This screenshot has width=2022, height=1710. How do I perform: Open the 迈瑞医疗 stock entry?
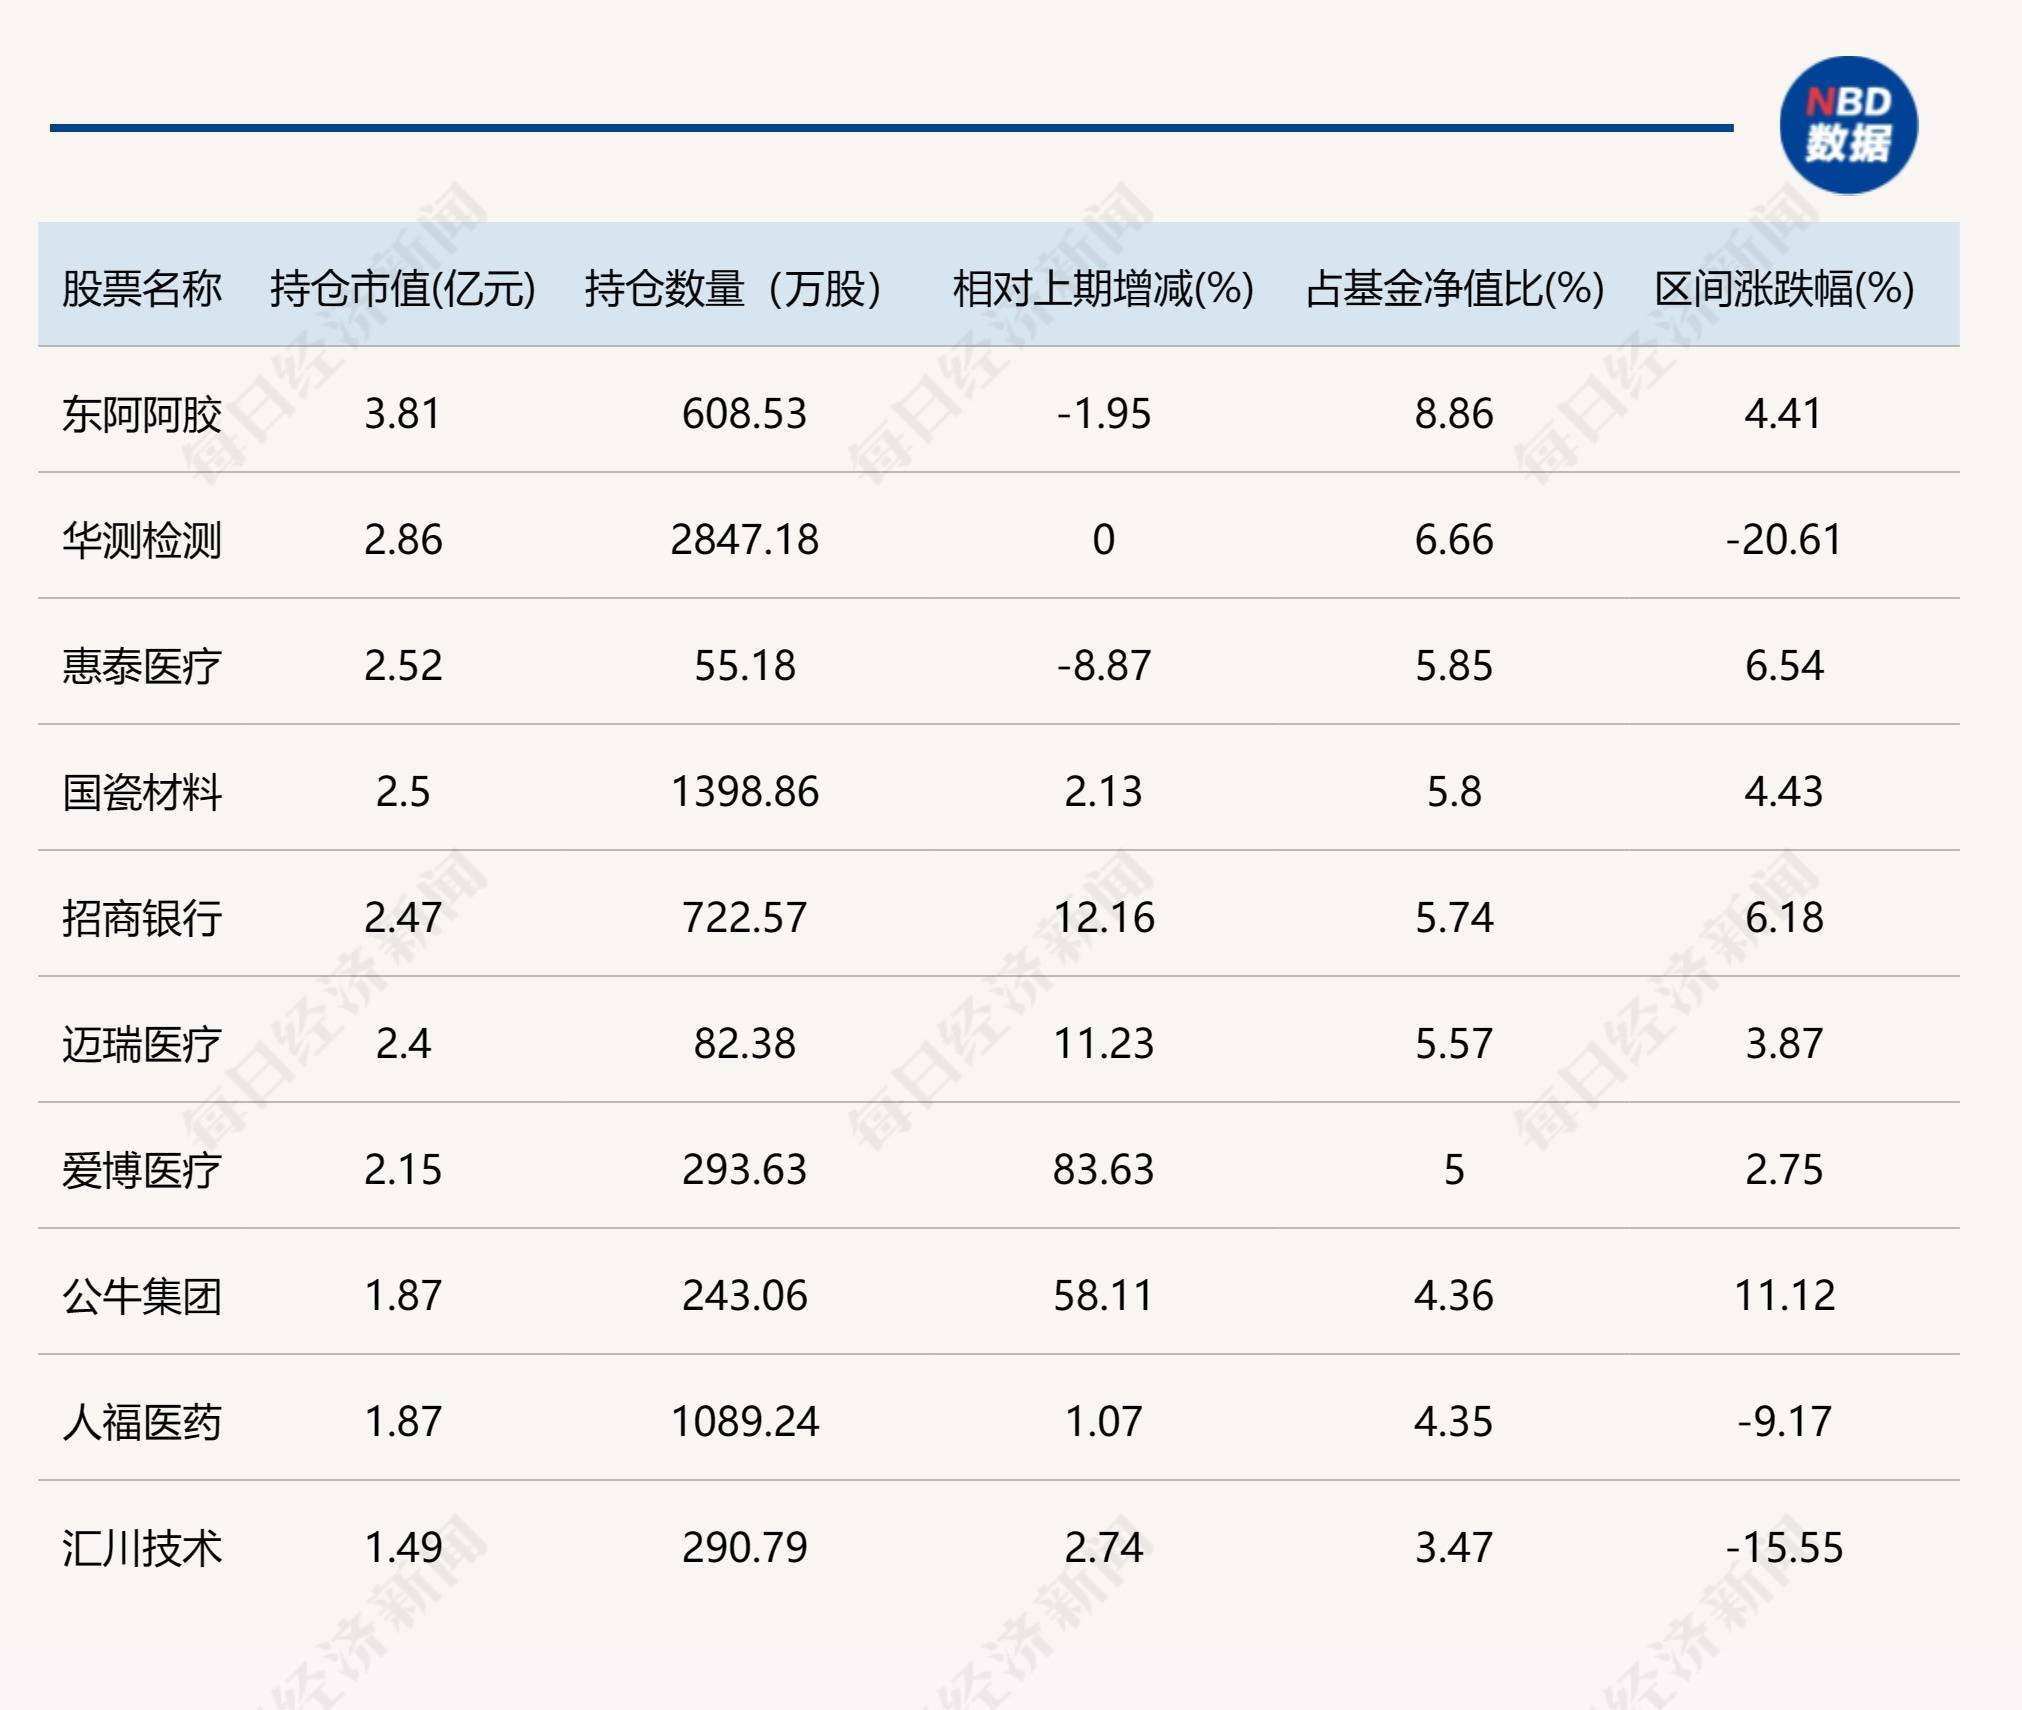pyautogui.click(x=142, y=1044)
